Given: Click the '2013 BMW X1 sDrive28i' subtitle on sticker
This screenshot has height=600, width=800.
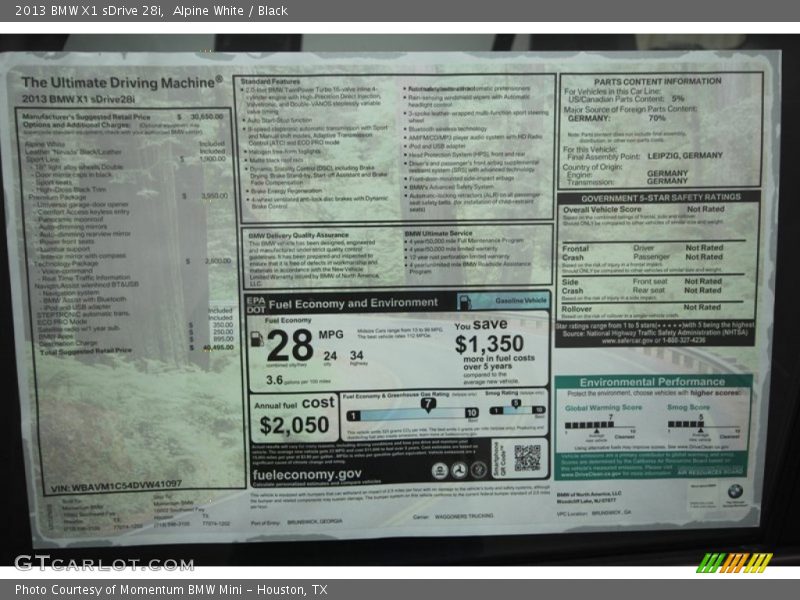Looking at the screenshot, I should click(x=78, y=99).
